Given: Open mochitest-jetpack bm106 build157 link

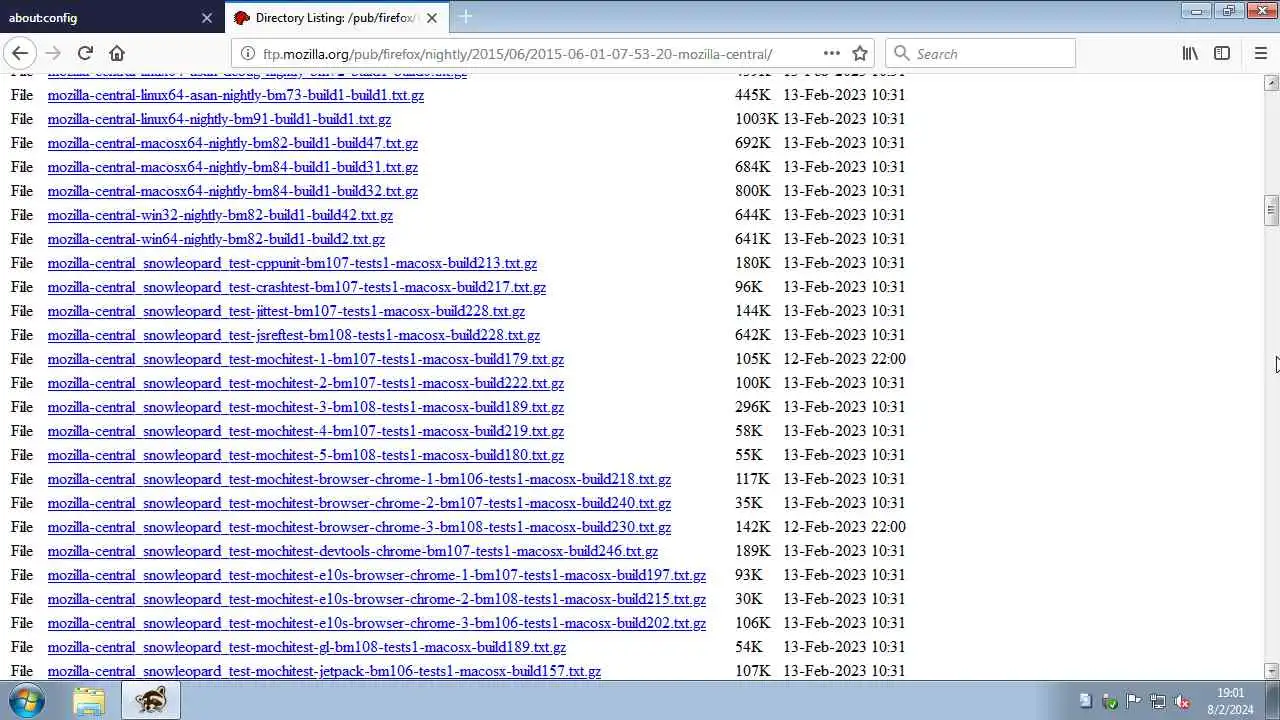Looking at the screenshot, I should [324, 671].
